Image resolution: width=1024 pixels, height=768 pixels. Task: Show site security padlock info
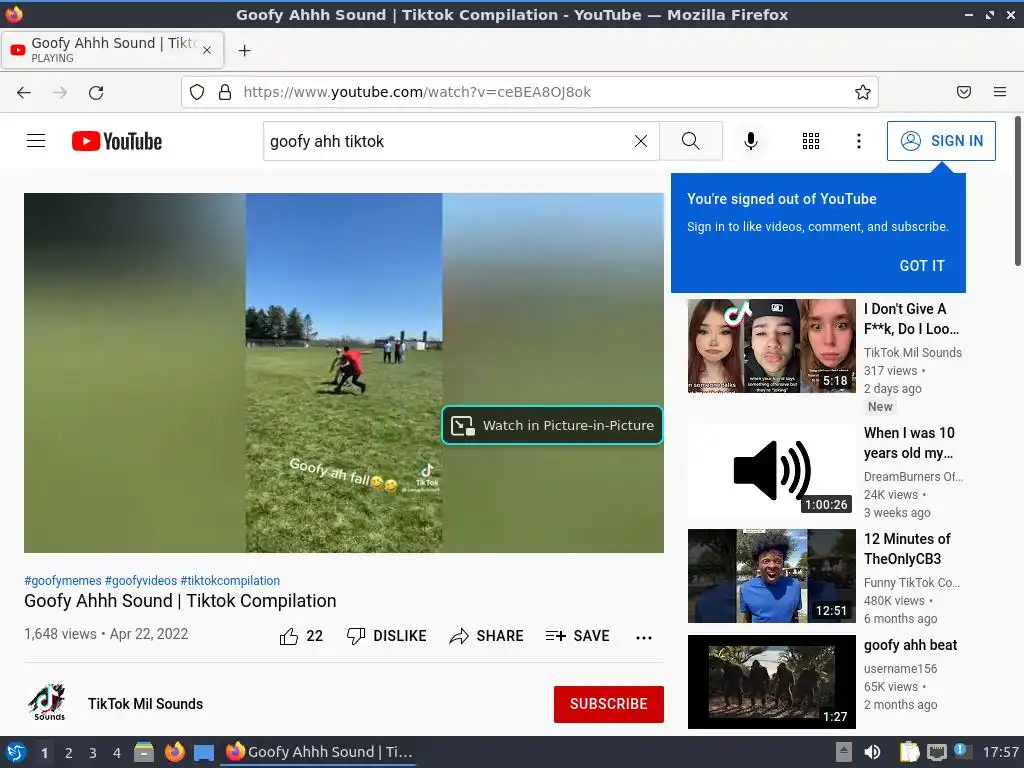pos(225,92)
